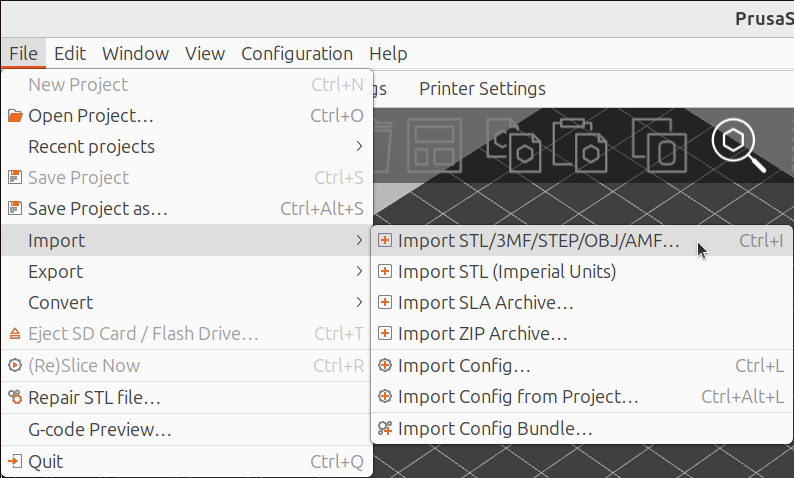This screenshot has height=478, width=794.
Task: Click the Copy toolbar icon
Action: (514, 145)
